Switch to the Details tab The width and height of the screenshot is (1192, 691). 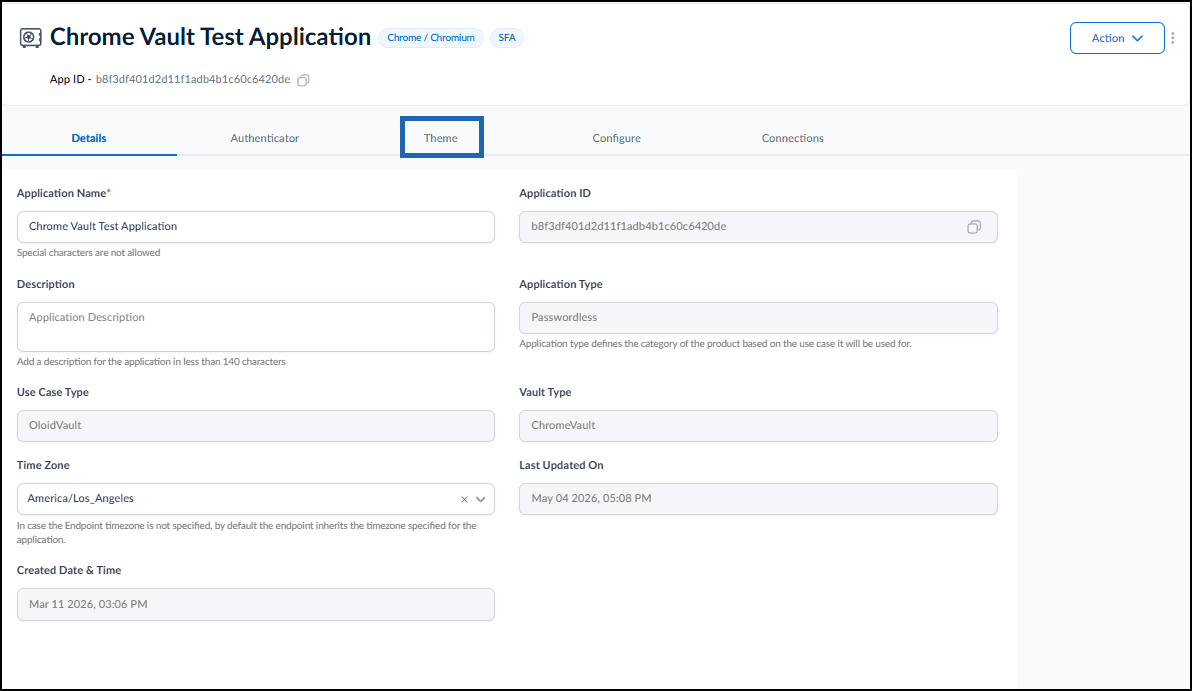[89, 138]
